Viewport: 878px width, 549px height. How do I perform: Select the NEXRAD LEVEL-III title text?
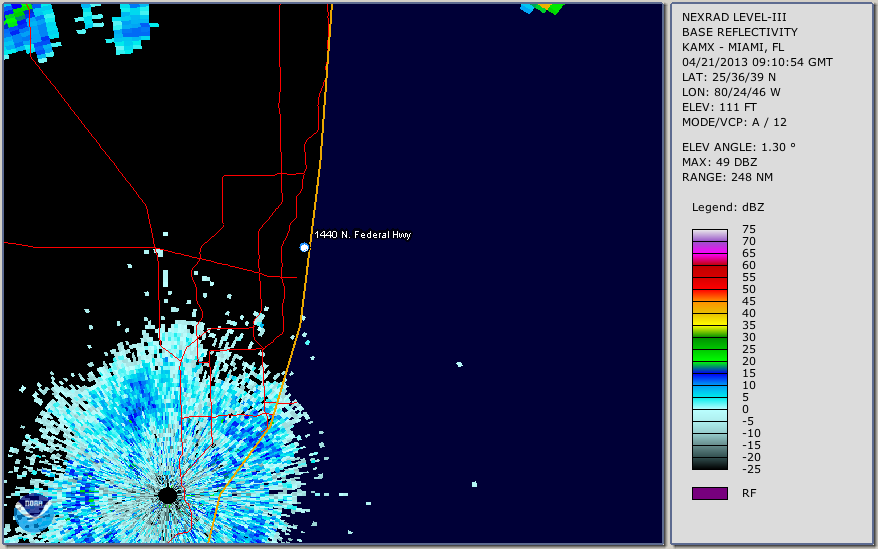tap(734, 17)
